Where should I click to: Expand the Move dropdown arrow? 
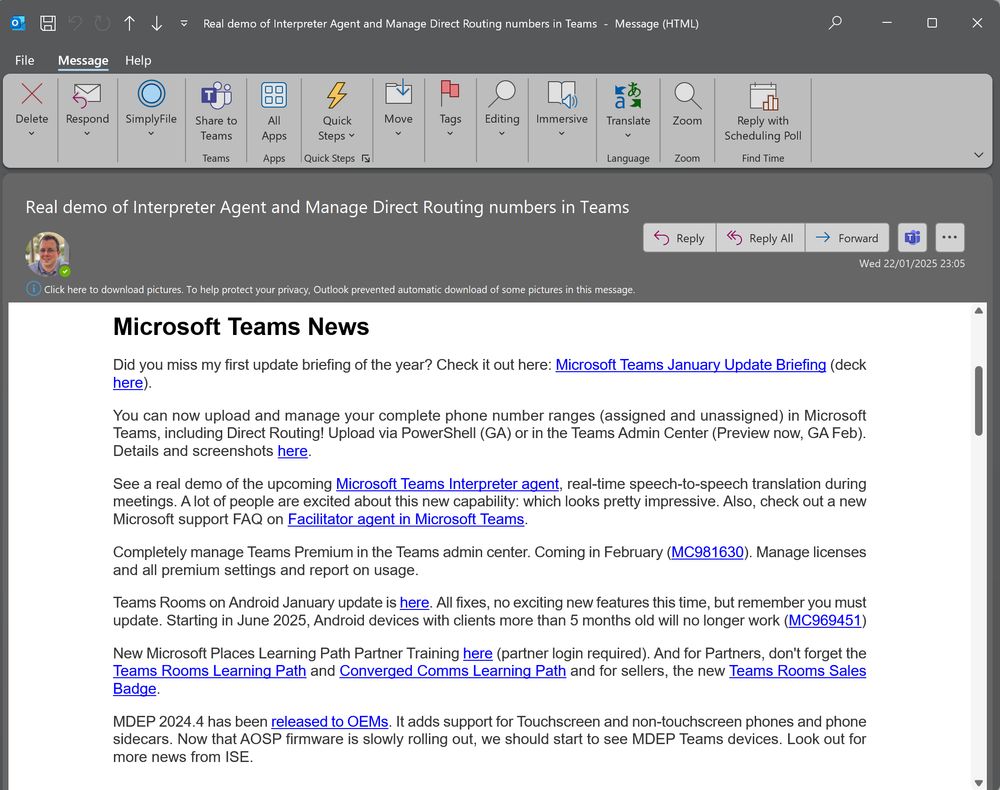tap(398, 134)
